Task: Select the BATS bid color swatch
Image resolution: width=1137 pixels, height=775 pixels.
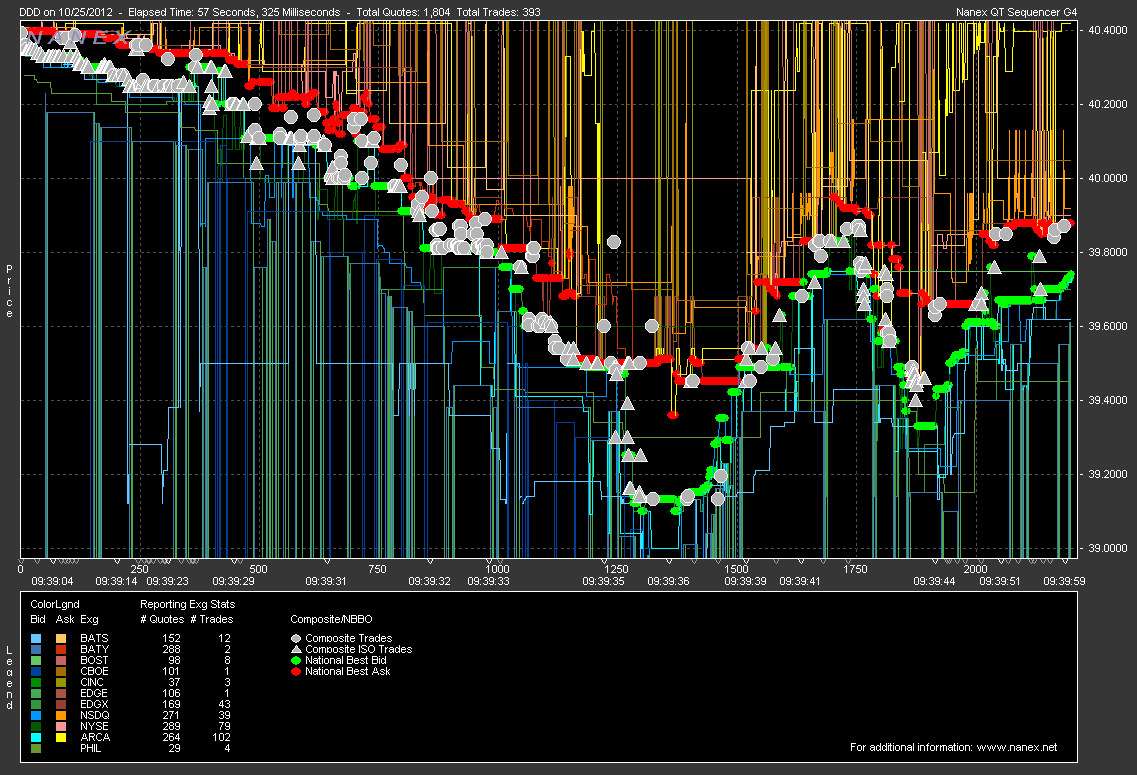Action: click(x=36, y=639)
